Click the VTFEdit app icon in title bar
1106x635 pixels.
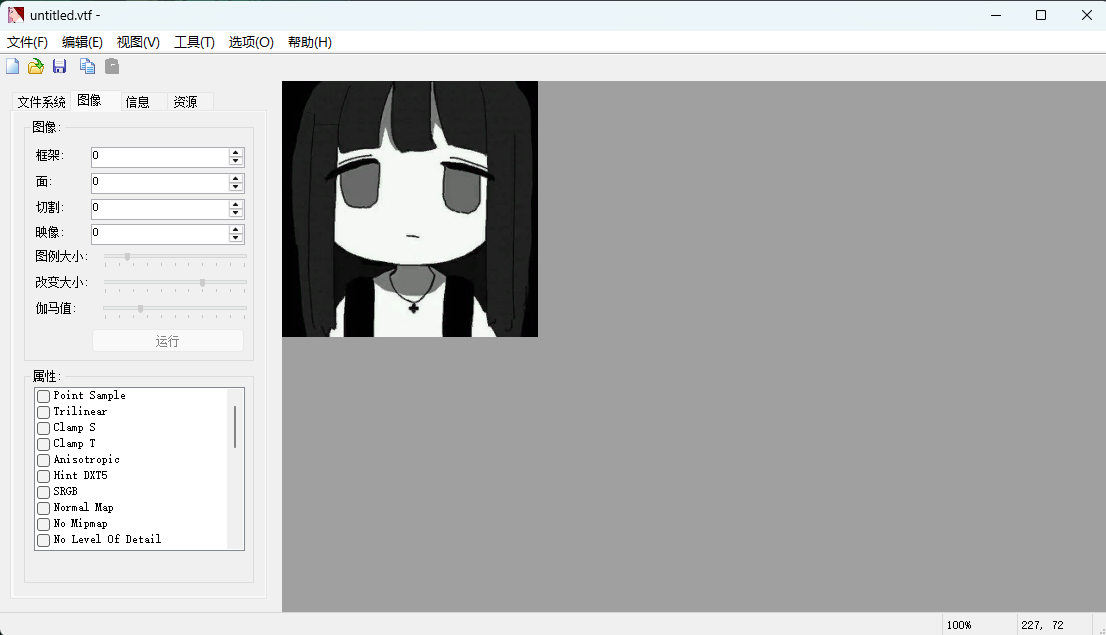click(16, 15)
